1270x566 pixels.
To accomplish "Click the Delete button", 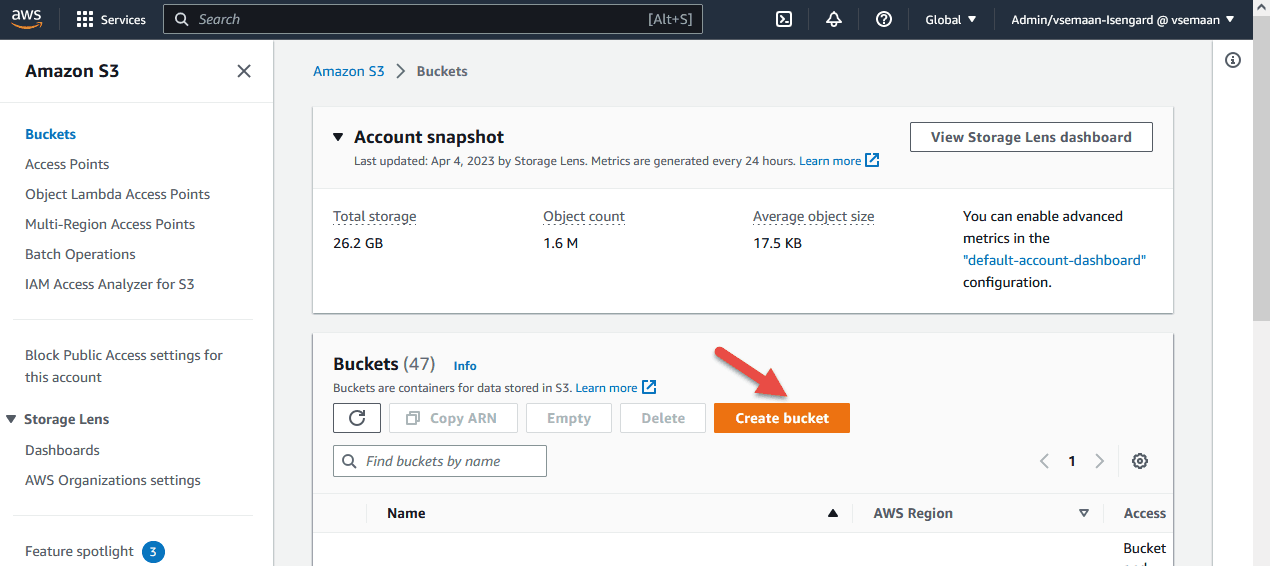I will [x=663, y=418].
